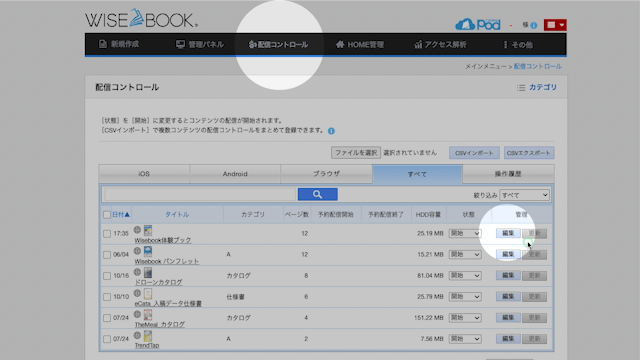Open 状態 dropdown for Wisebook パンフレット
The image size is (640, 360).
coord(465,254)
